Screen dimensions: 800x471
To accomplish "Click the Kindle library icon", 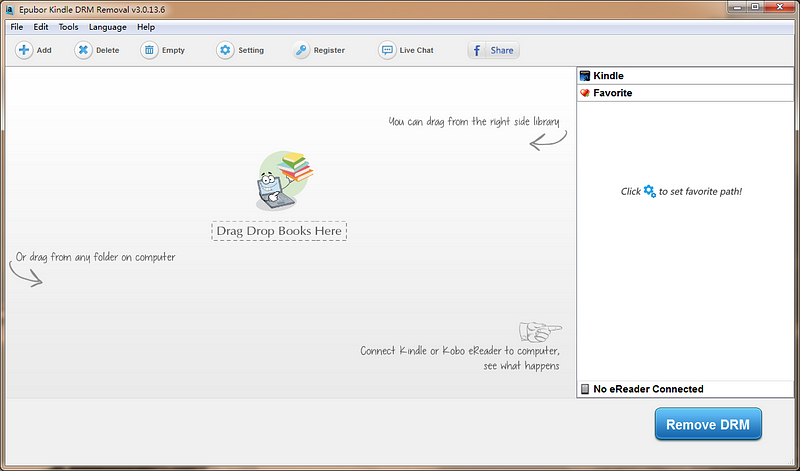I will coord(585,76).
